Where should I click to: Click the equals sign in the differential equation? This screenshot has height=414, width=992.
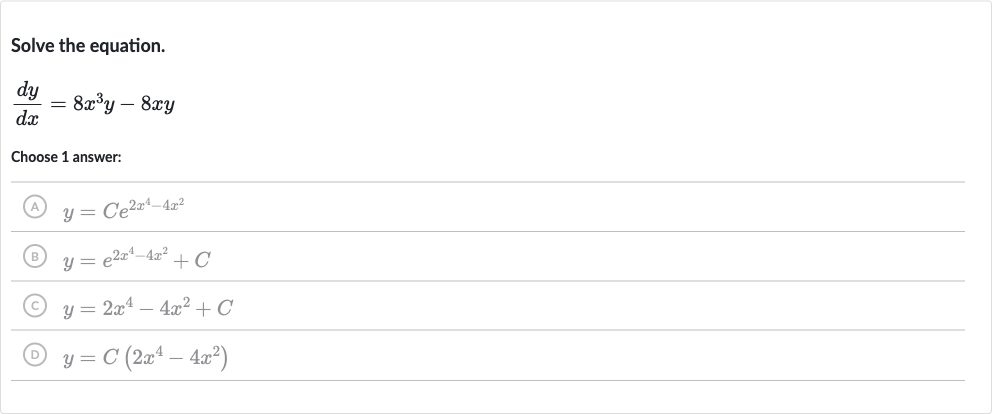57,105
